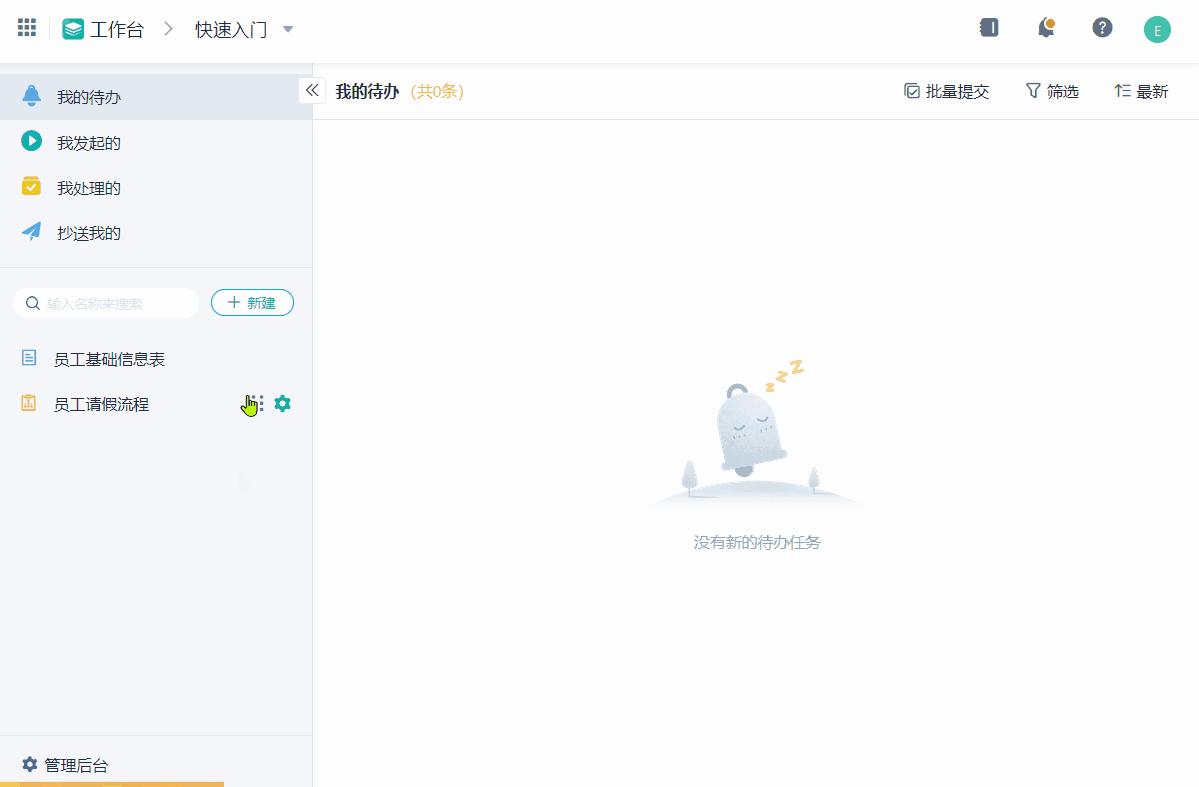1199x787 pixels.
Task: Switch to 我处理的 section
Action: [x=88, y=187]
